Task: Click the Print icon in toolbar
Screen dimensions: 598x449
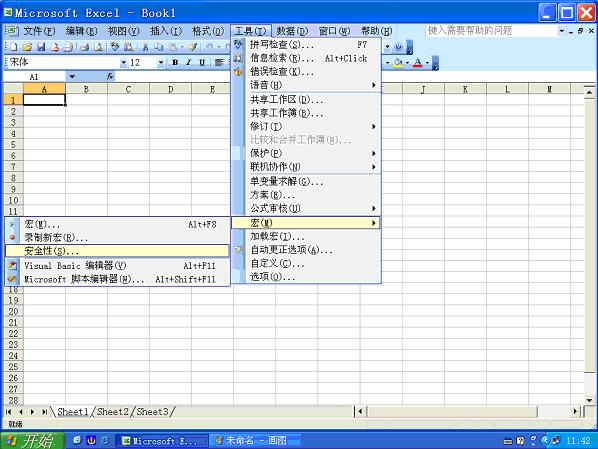Action: [85, 47]
